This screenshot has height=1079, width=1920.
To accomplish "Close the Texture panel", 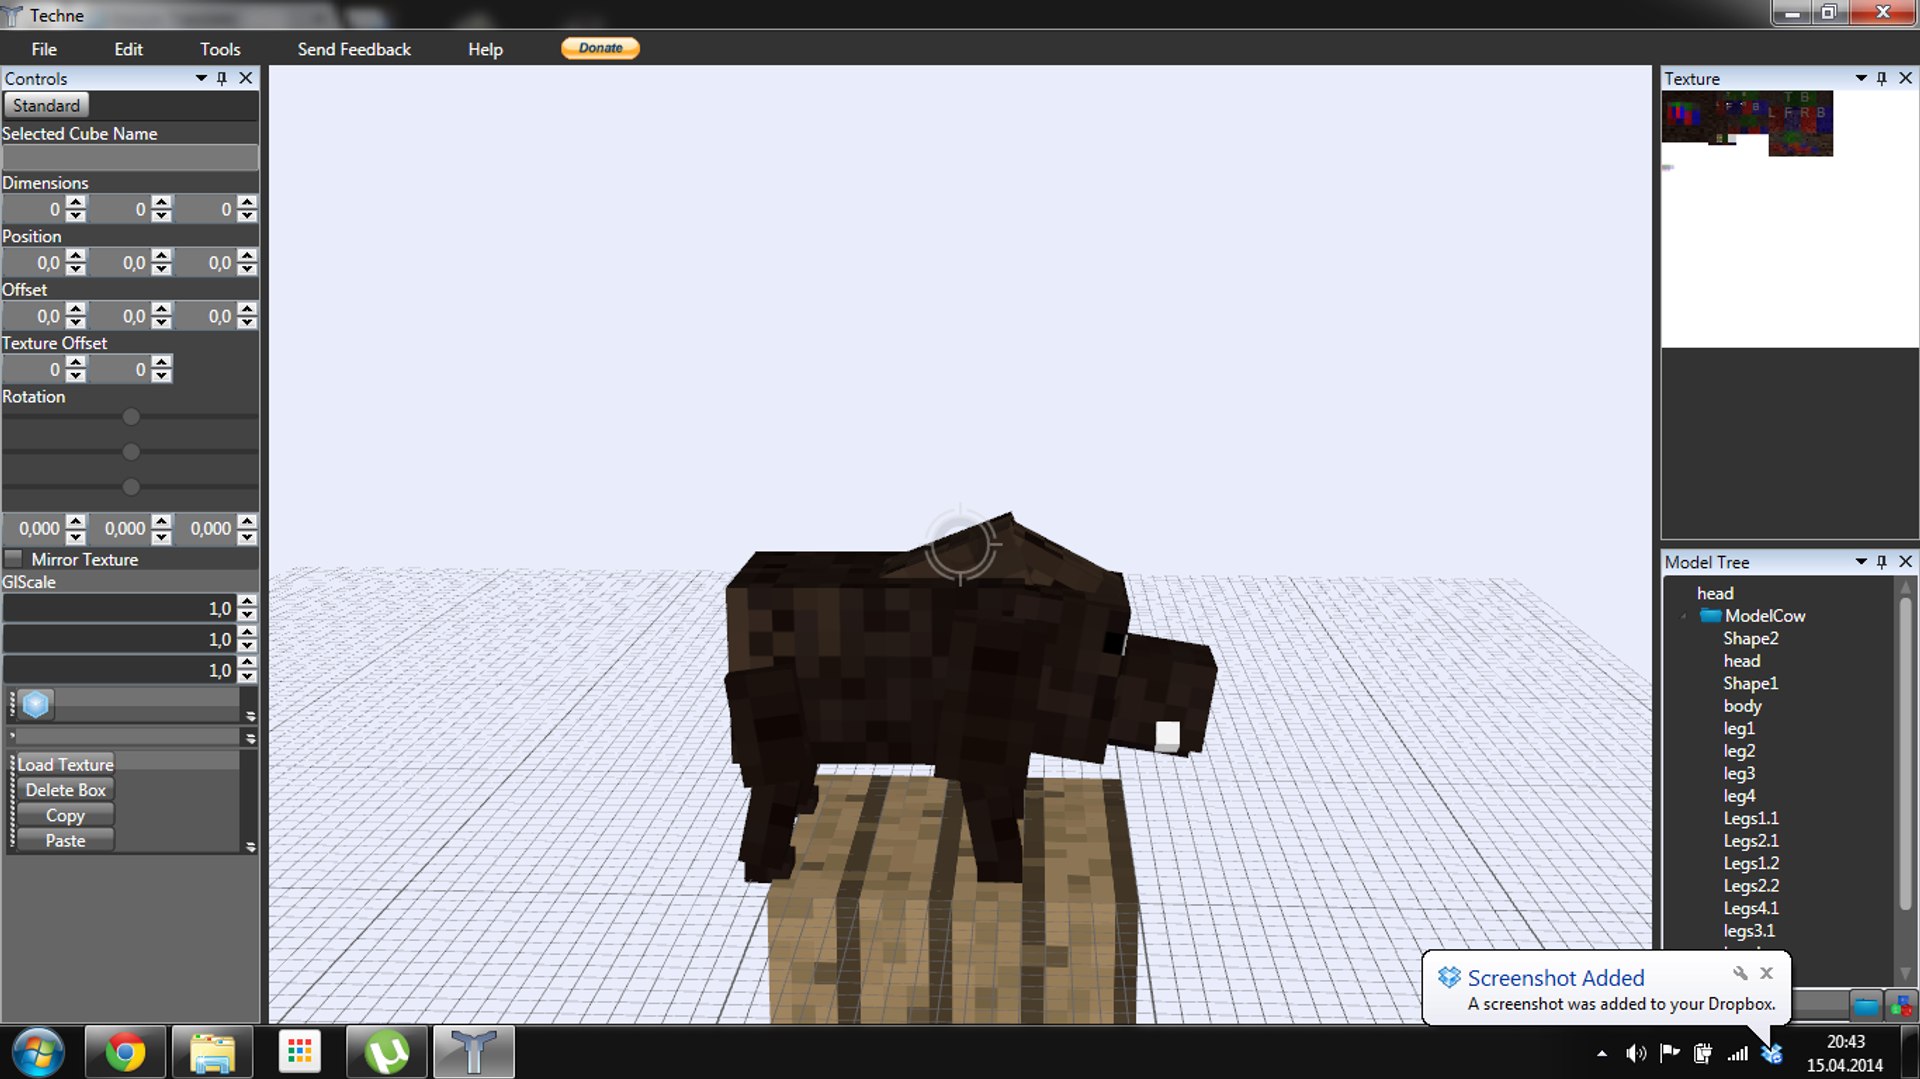I will [1905, 78].
